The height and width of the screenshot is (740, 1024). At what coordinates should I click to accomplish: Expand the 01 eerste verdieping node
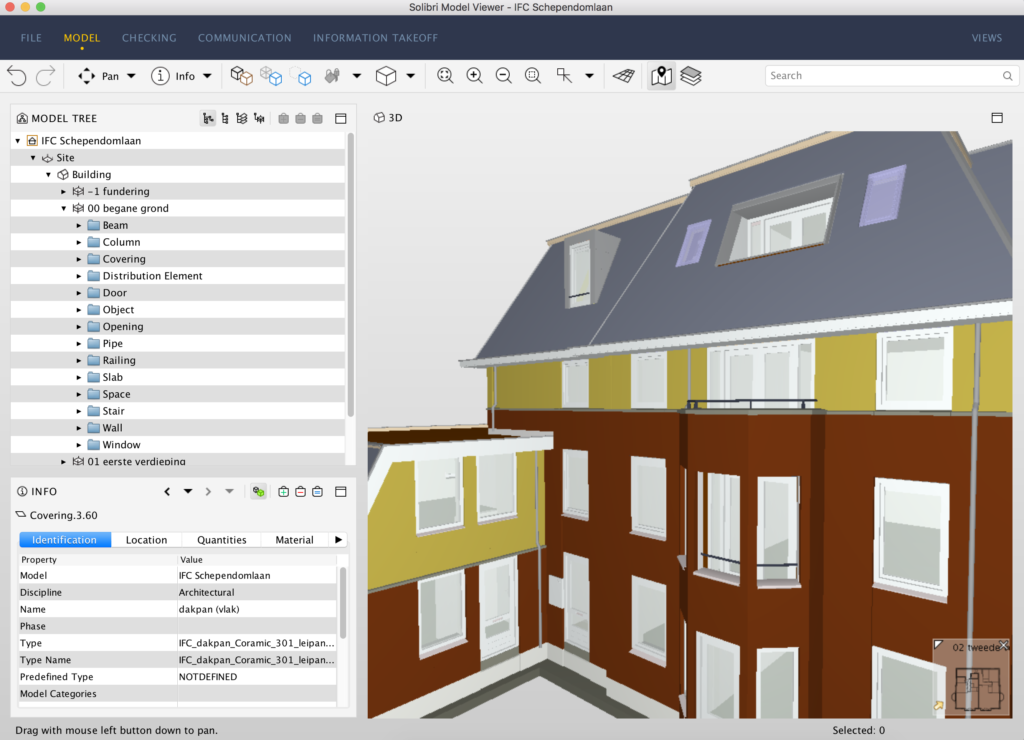tap(63, 461)
